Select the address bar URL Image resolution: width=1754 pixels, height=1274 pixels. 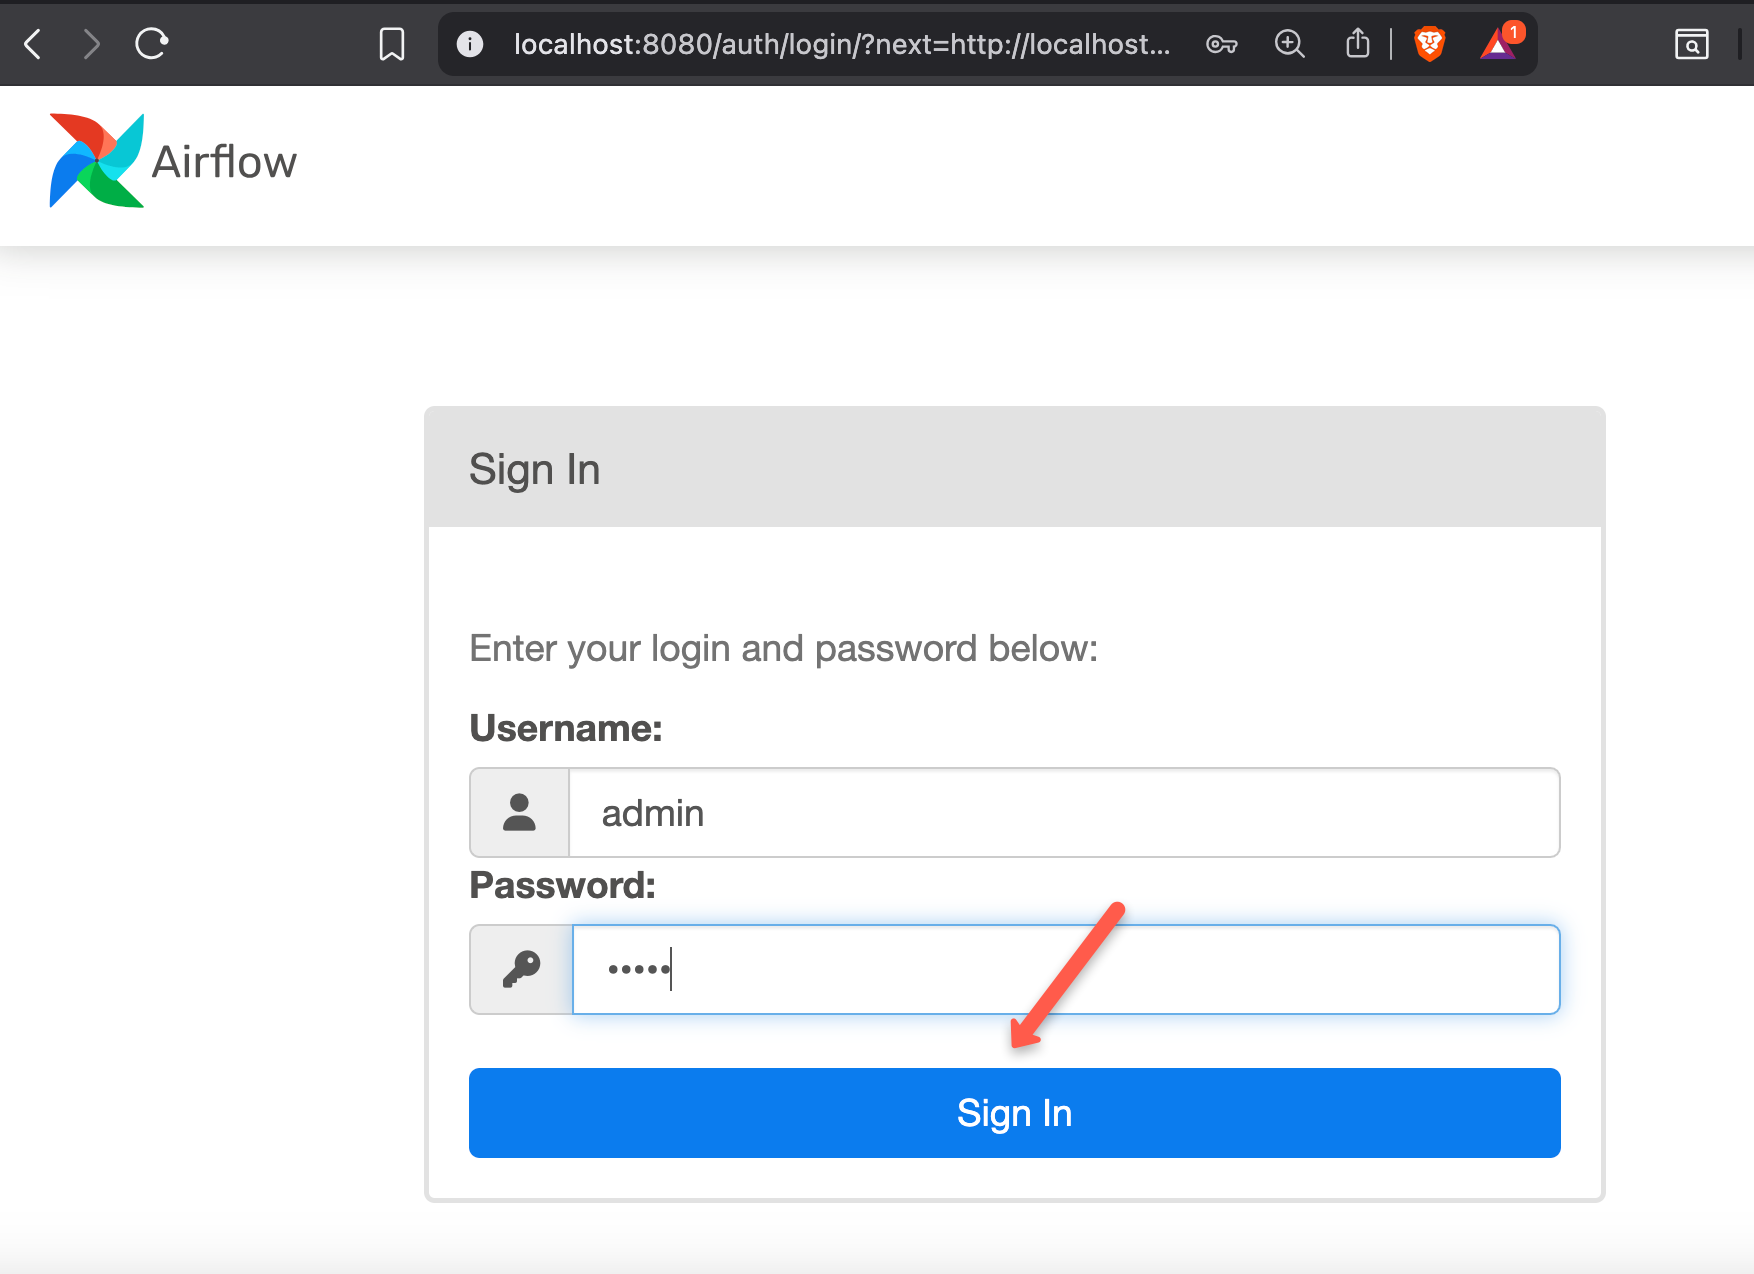[x=840, y=44]
